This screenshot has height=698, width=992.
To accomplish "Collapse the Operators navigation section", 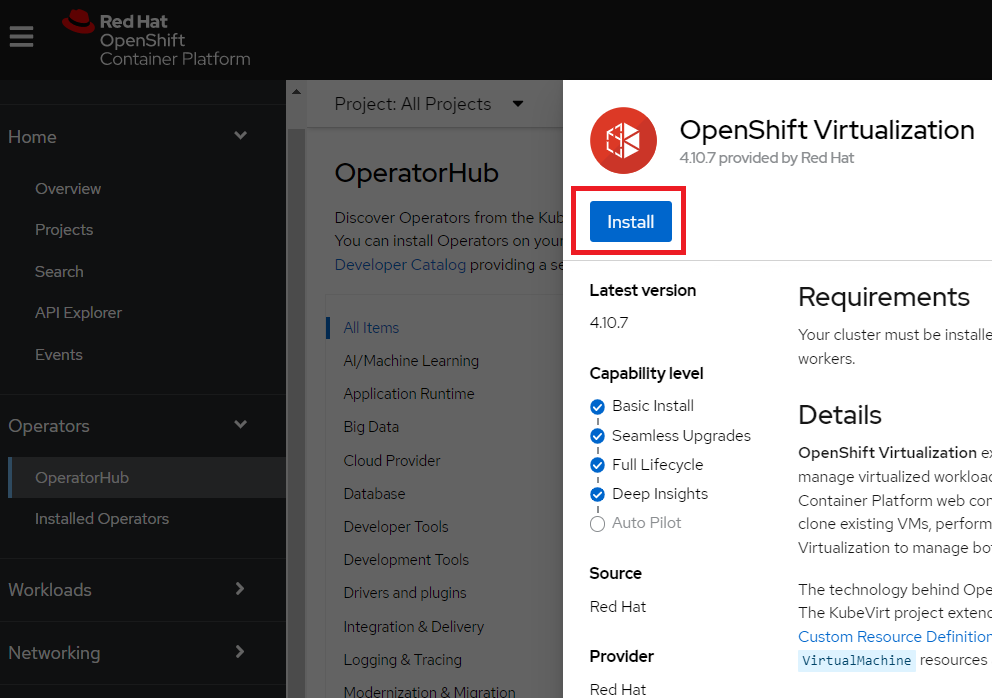I will tap(240, 425).
